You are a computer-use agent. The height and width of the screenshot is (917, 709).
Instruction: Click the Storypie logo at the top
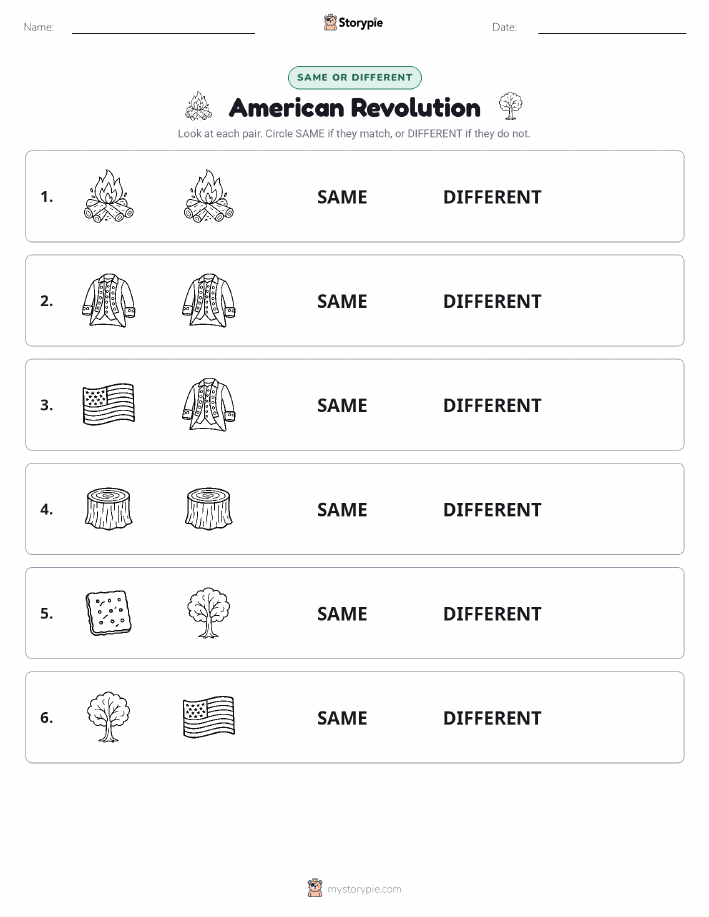coord(353,23)
